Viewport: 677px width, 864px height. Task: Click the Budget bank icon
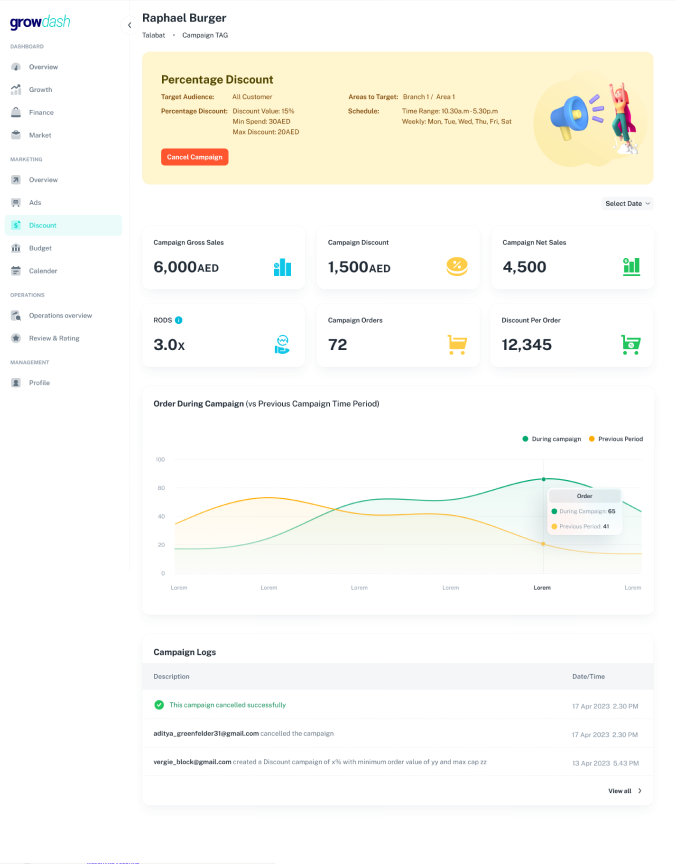16,248
